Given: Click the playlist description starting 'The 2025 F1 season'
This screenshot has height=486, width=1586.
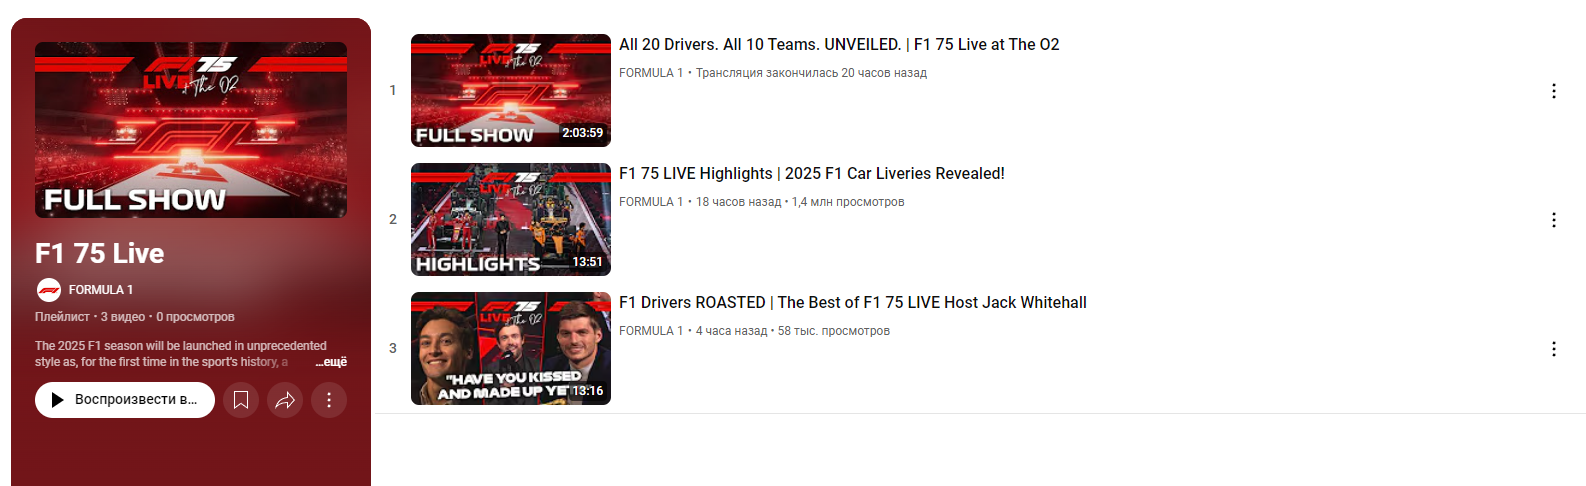Looking at the screenshot, I should point(180,354).
